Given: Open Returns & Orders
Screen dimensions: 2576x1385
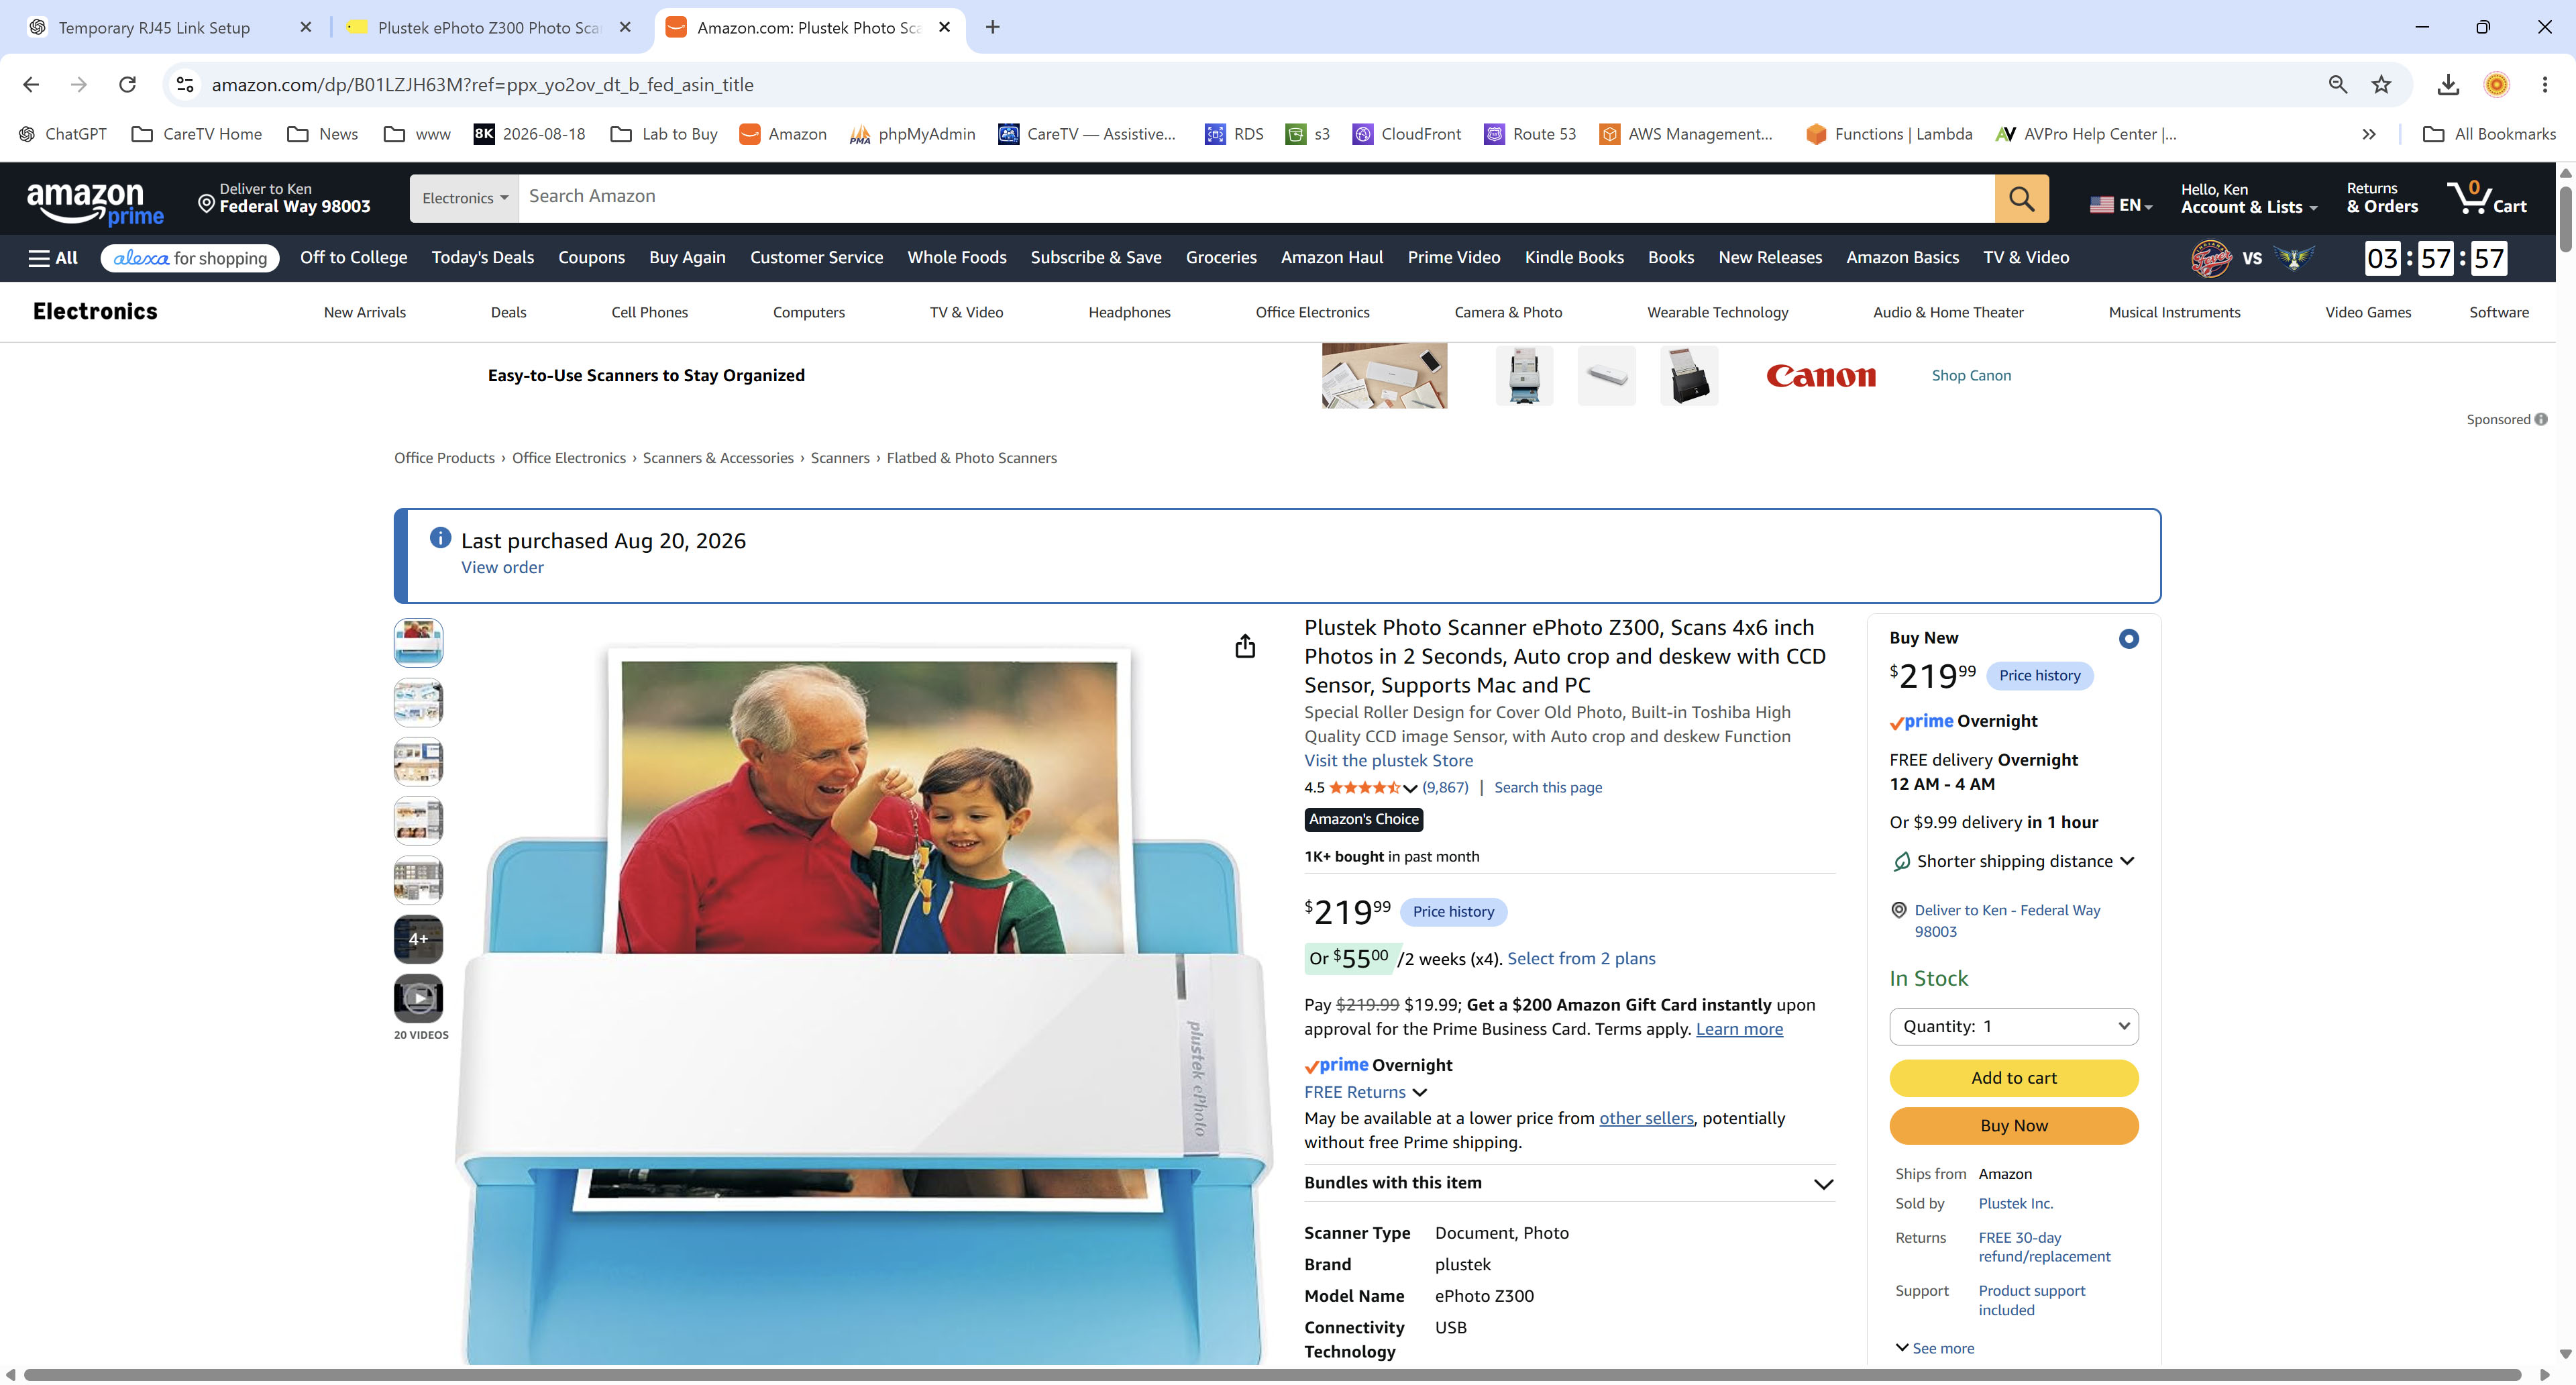Looking at the screenshot, I should (2382, 198).
